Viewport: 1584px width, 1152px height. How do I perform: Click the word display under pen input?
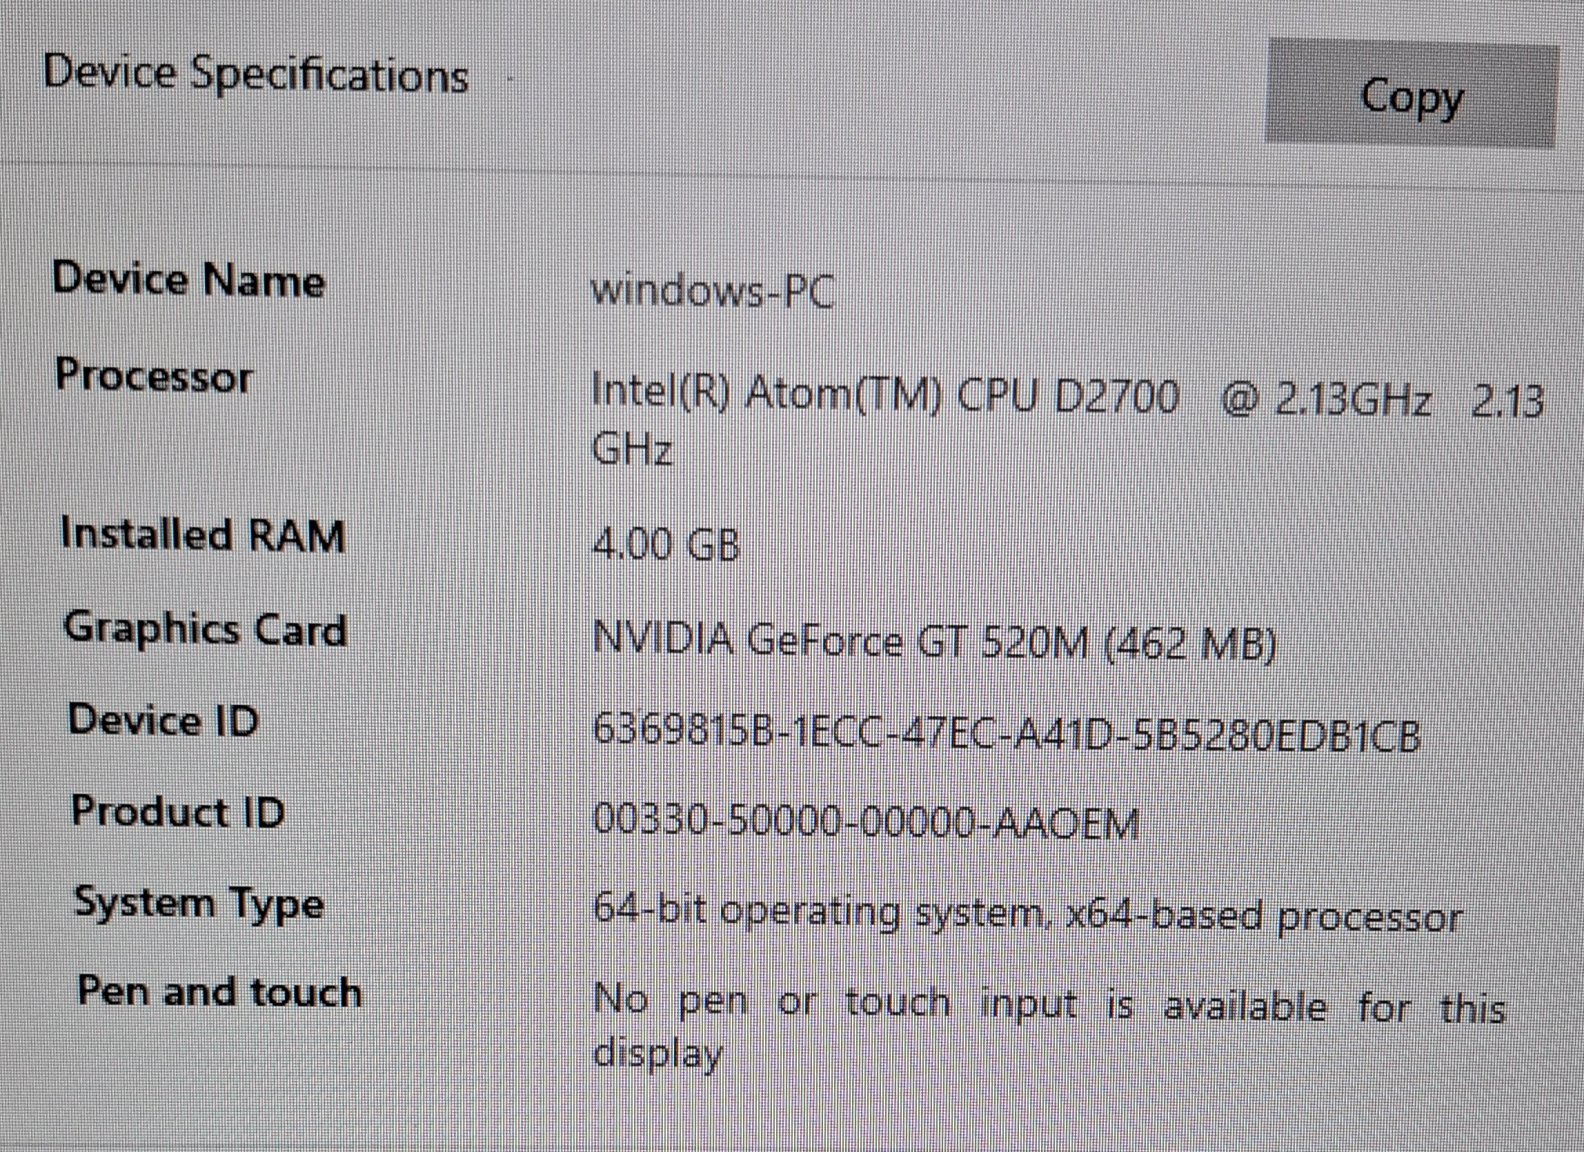tap(657, 1054)
